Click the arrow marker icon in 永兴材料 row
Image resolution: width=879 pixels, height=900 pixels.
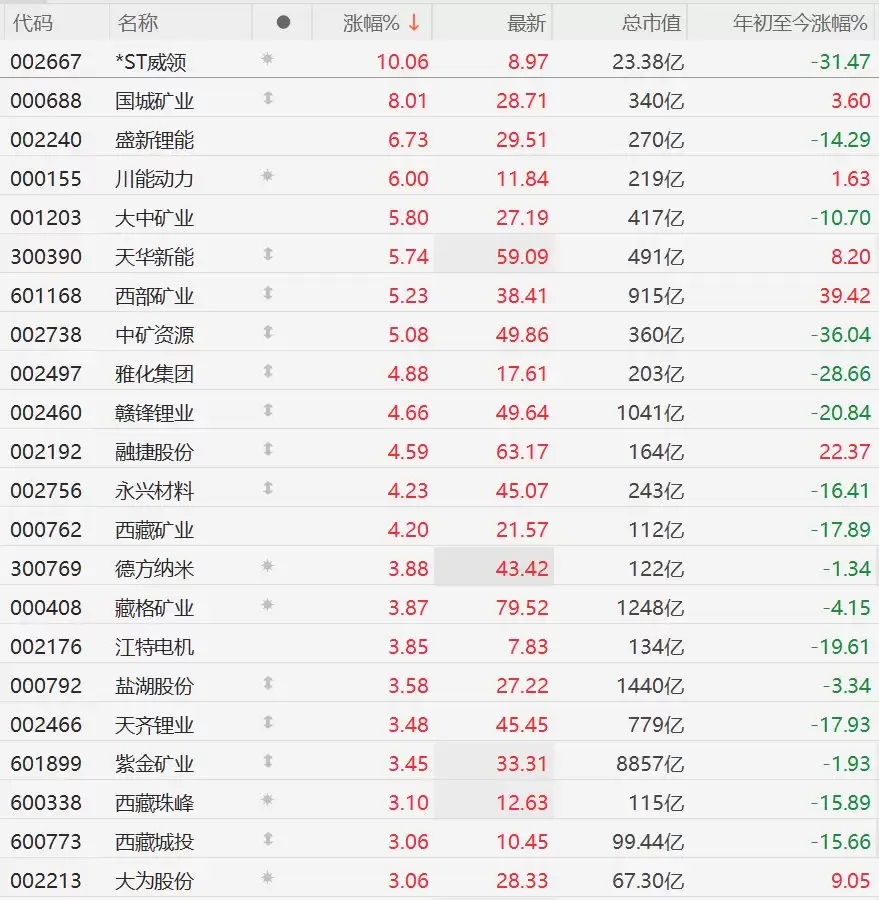coord(268,488)
